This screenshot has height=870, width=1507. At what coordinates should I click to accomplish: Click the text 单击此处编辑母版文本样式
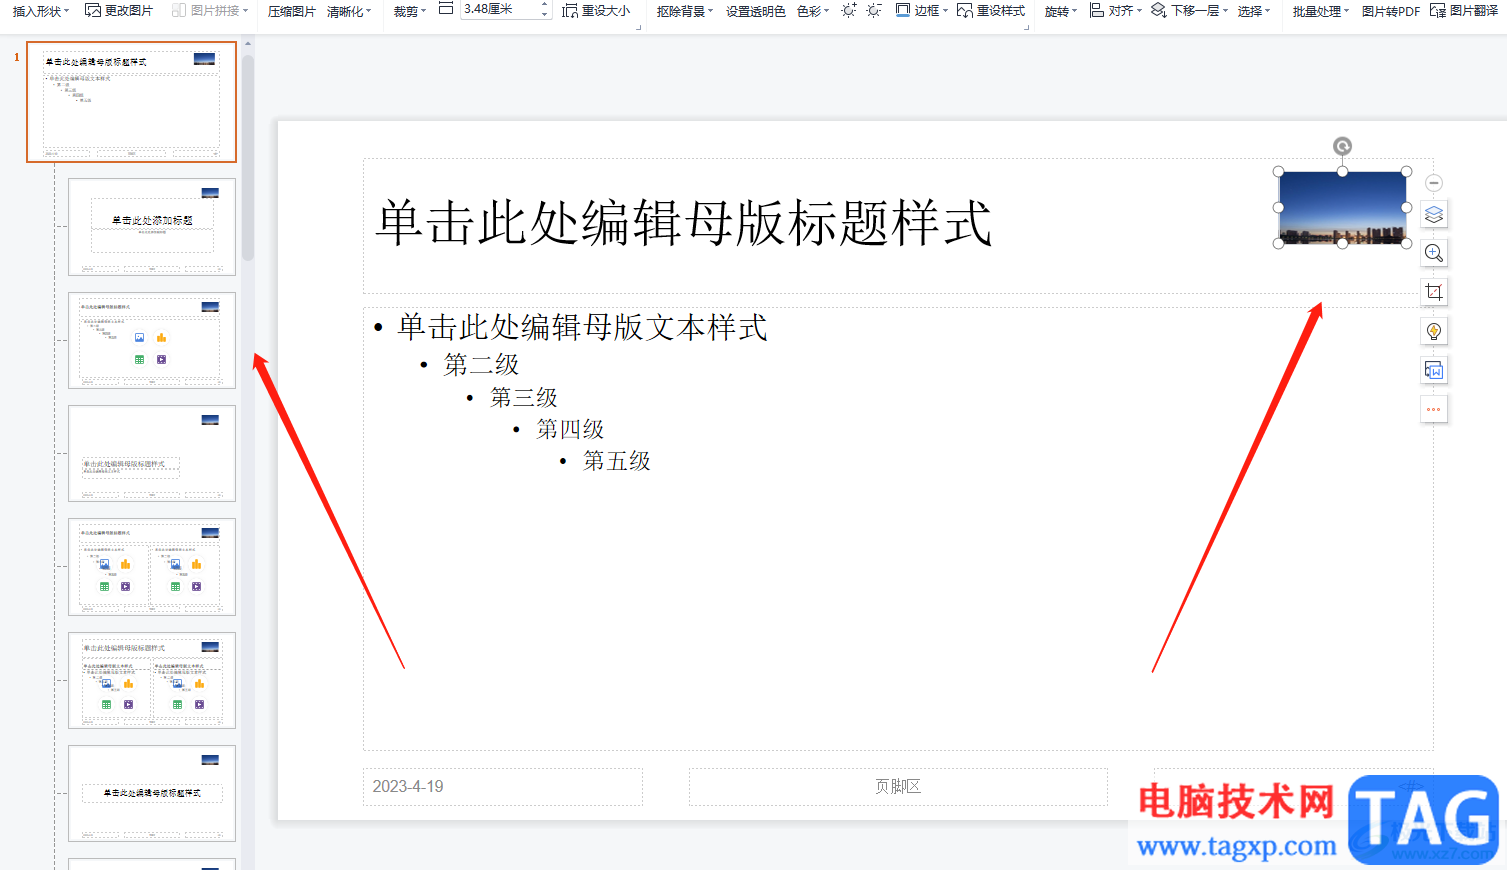pos(583,327)
